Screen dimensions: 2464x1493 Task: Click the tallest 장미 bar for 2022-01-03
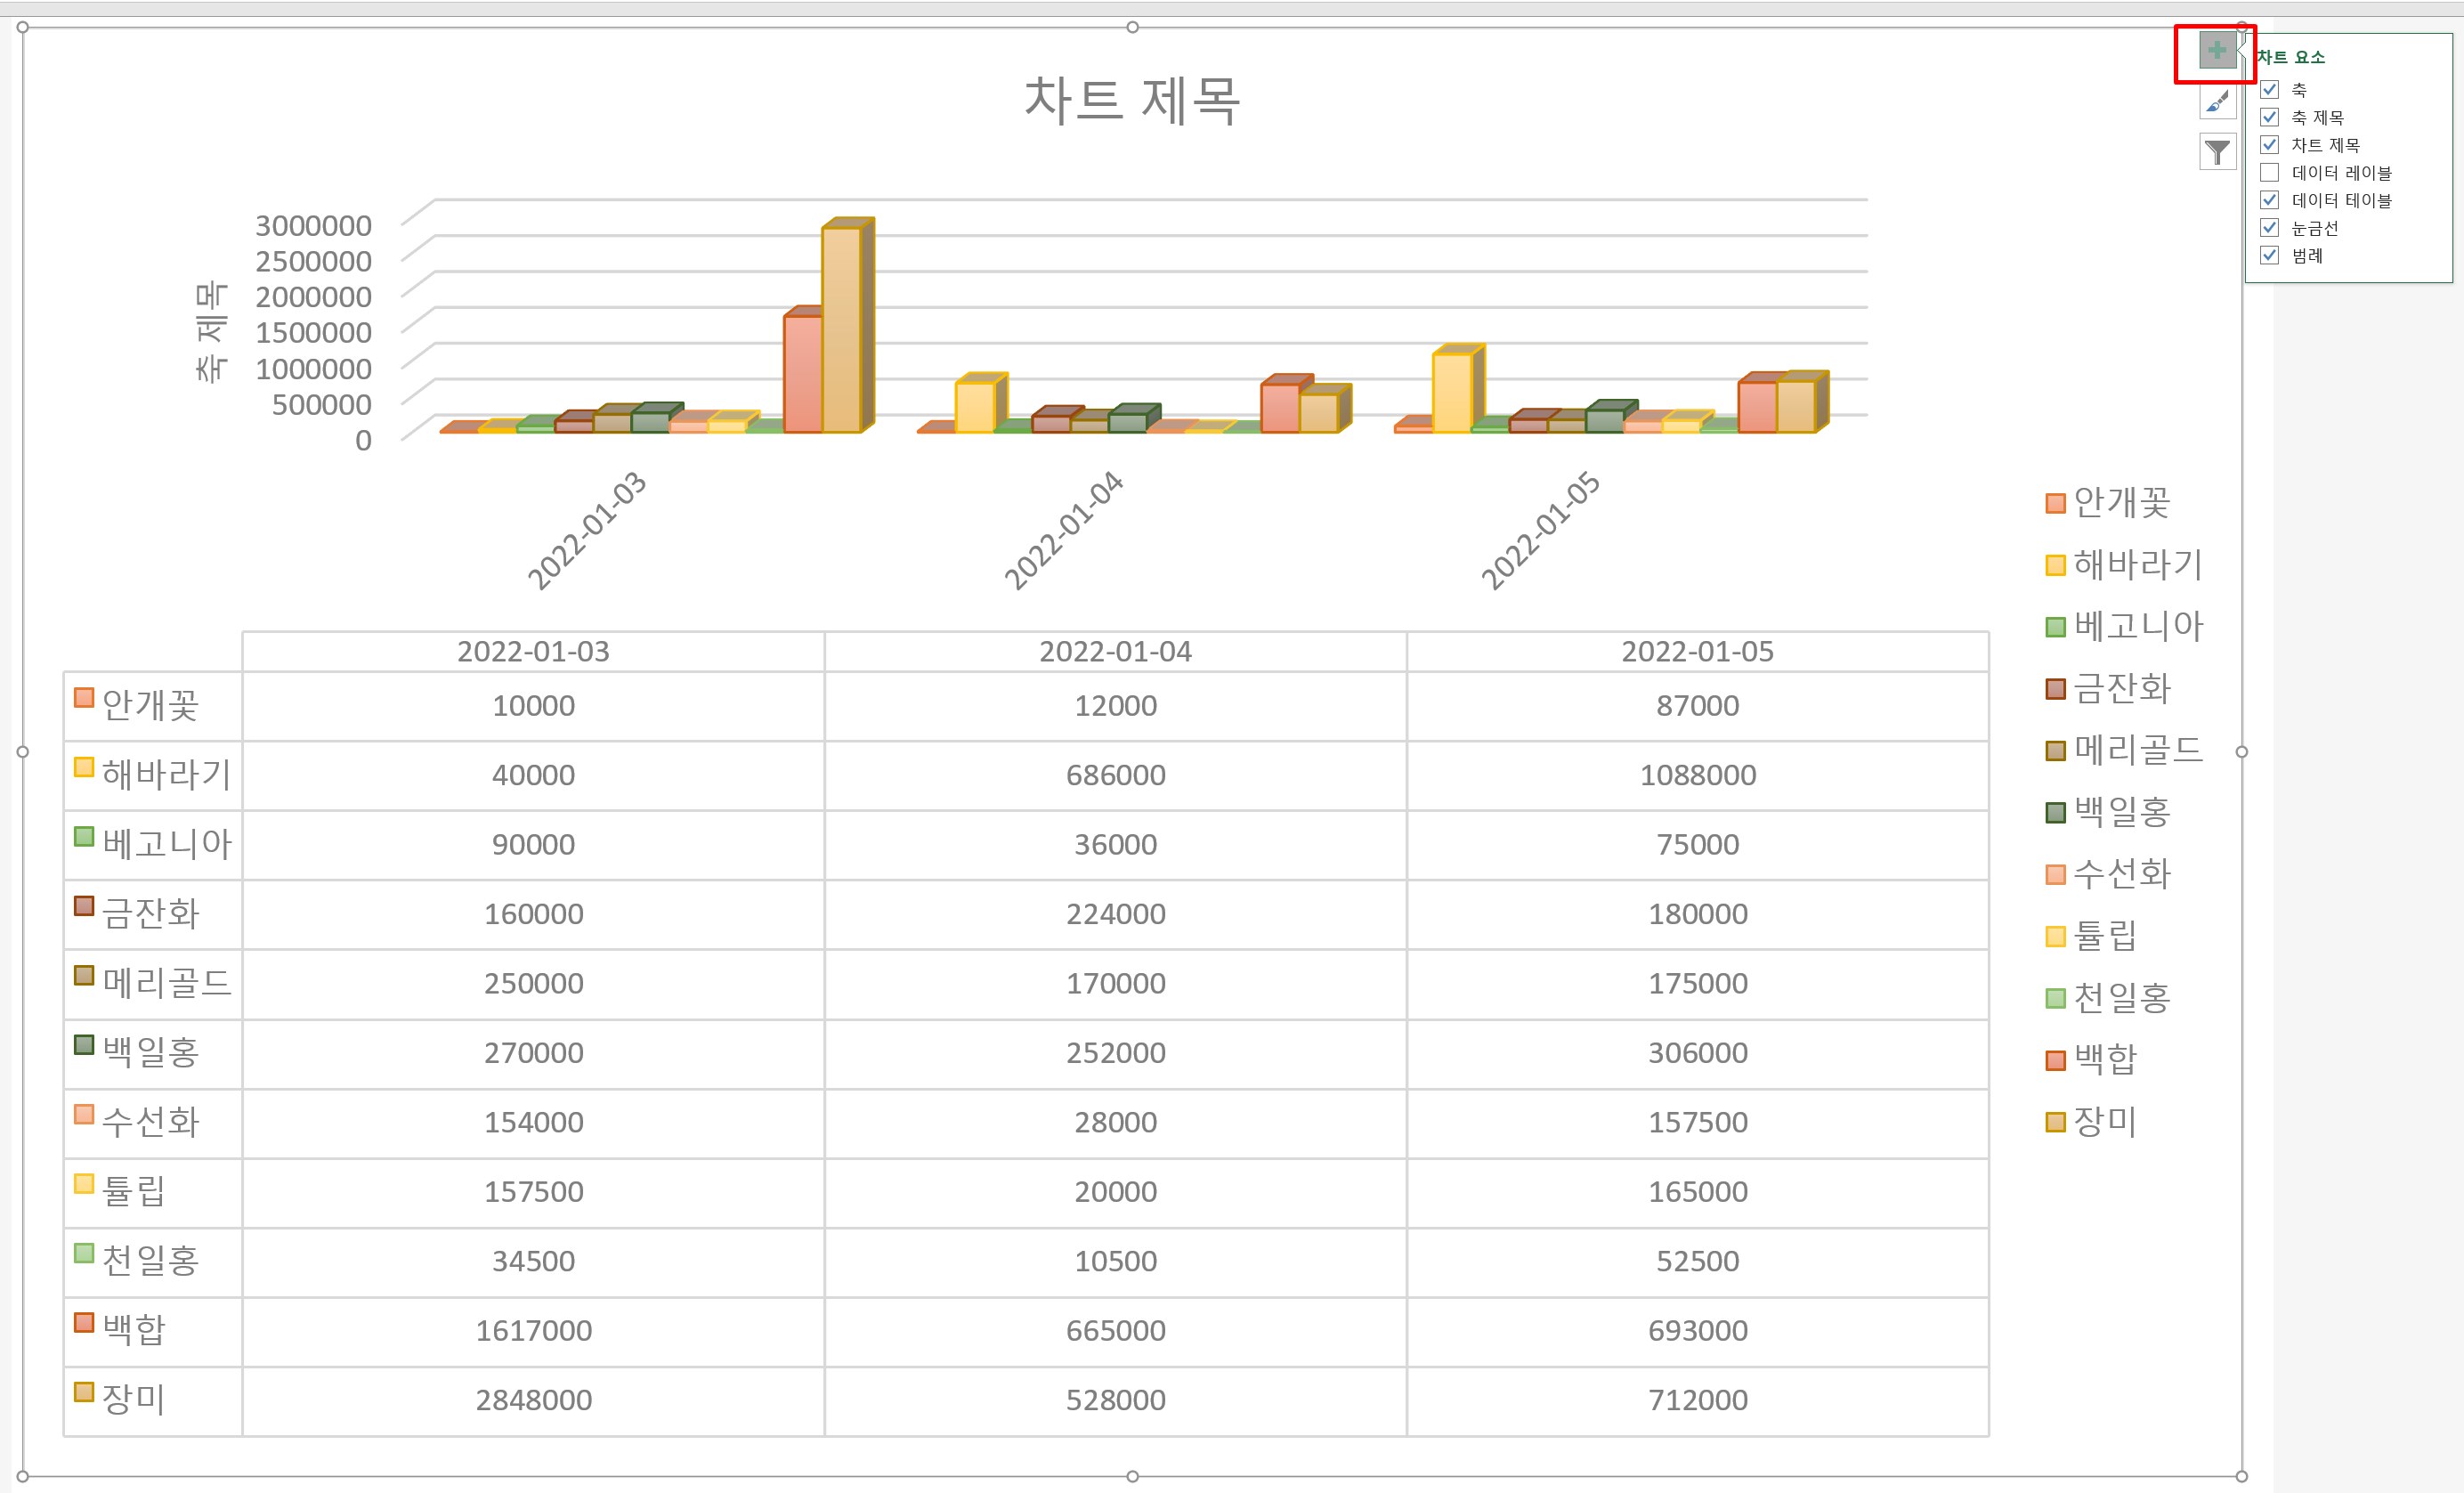pos(841,330)
